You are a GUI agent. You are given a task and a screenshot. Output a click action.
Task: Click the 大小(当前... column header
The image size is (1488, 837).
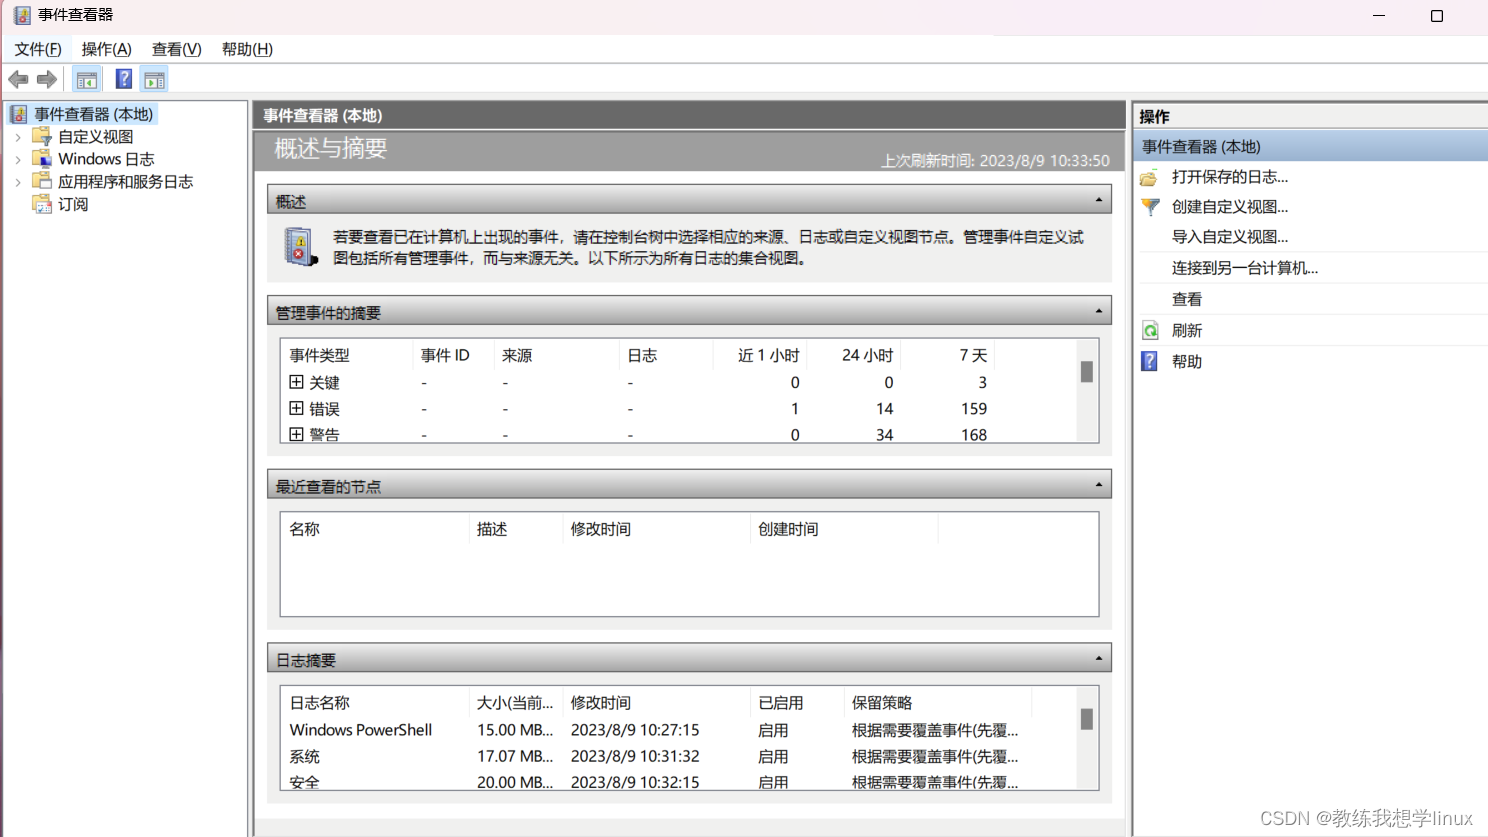[514, 703]
